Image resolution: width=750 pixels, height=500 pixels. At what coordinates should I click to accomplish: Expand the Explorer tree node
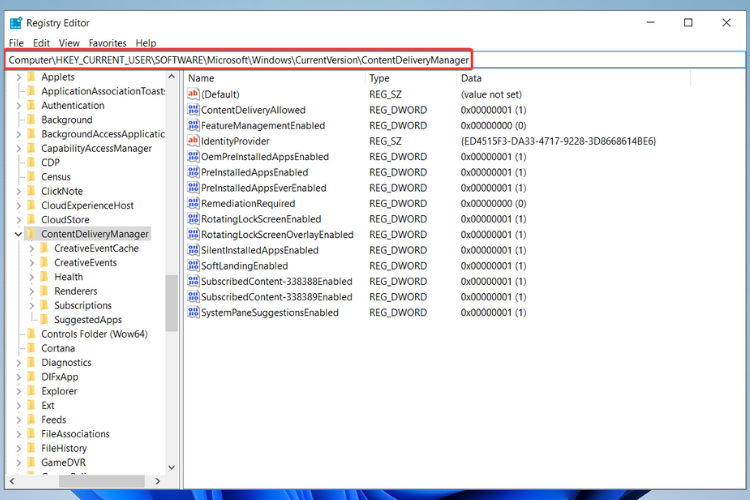(x=18, y=391)
